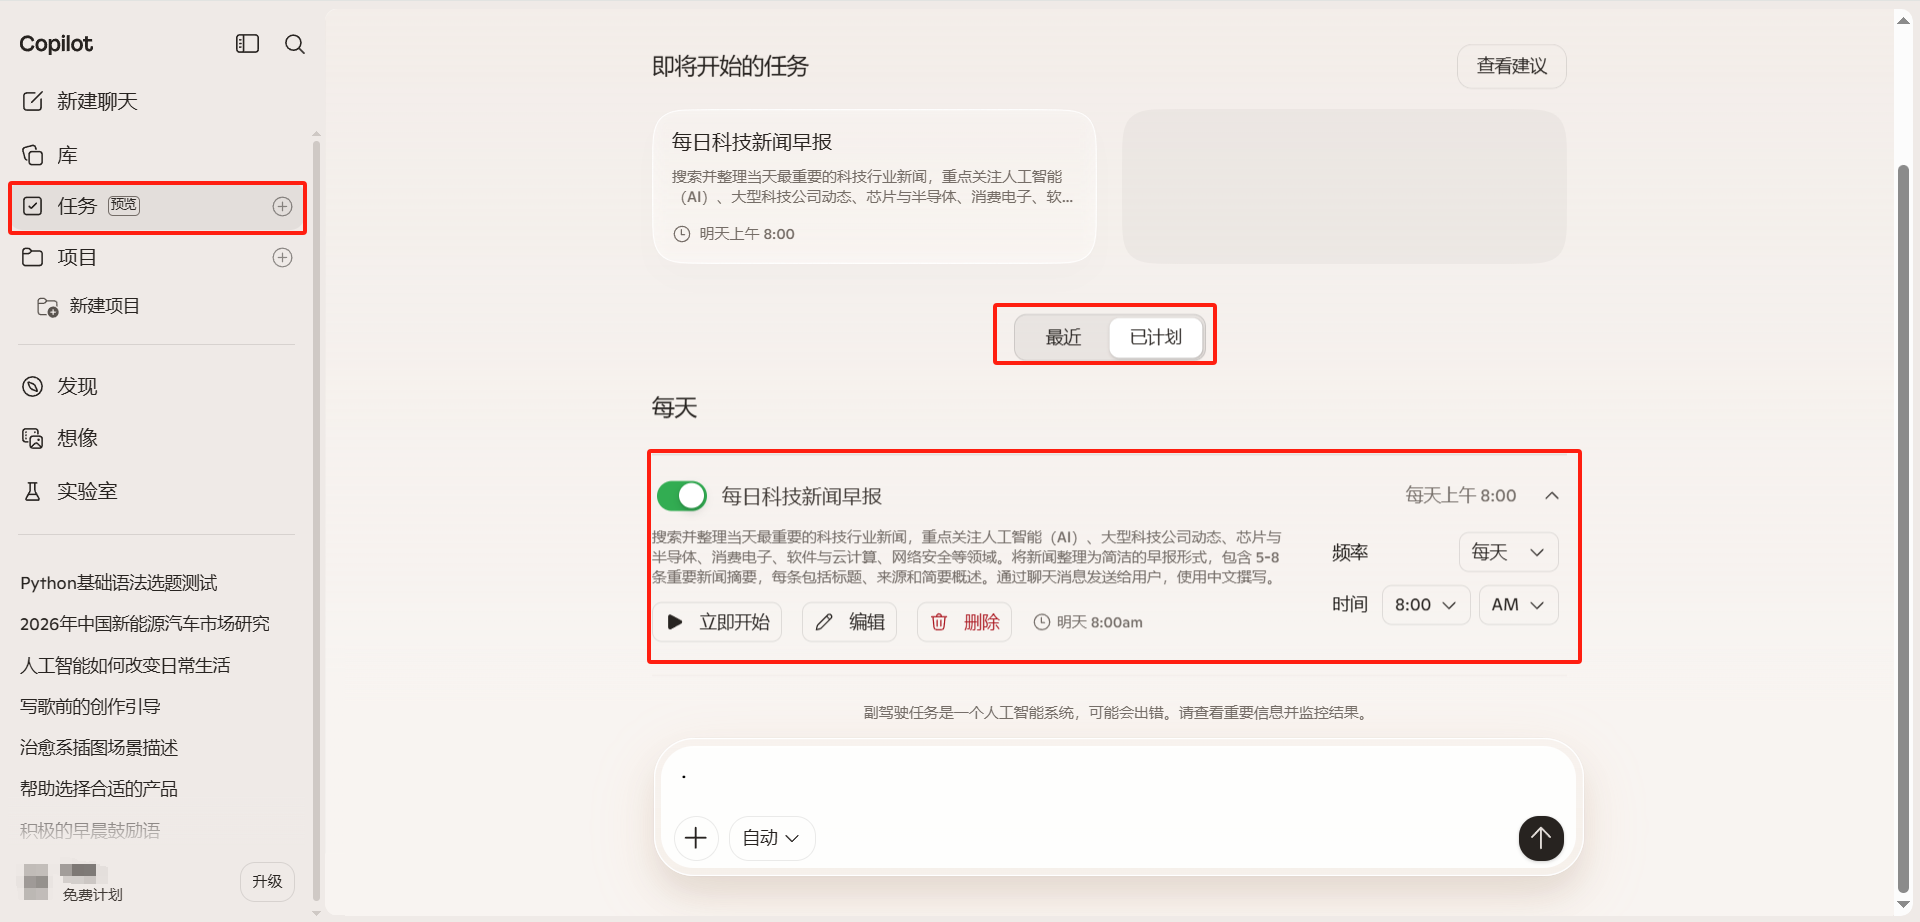Open the 8:00 time dropdown
The height and width of the screenshot is (922, 1920).
click(1425, 605)
